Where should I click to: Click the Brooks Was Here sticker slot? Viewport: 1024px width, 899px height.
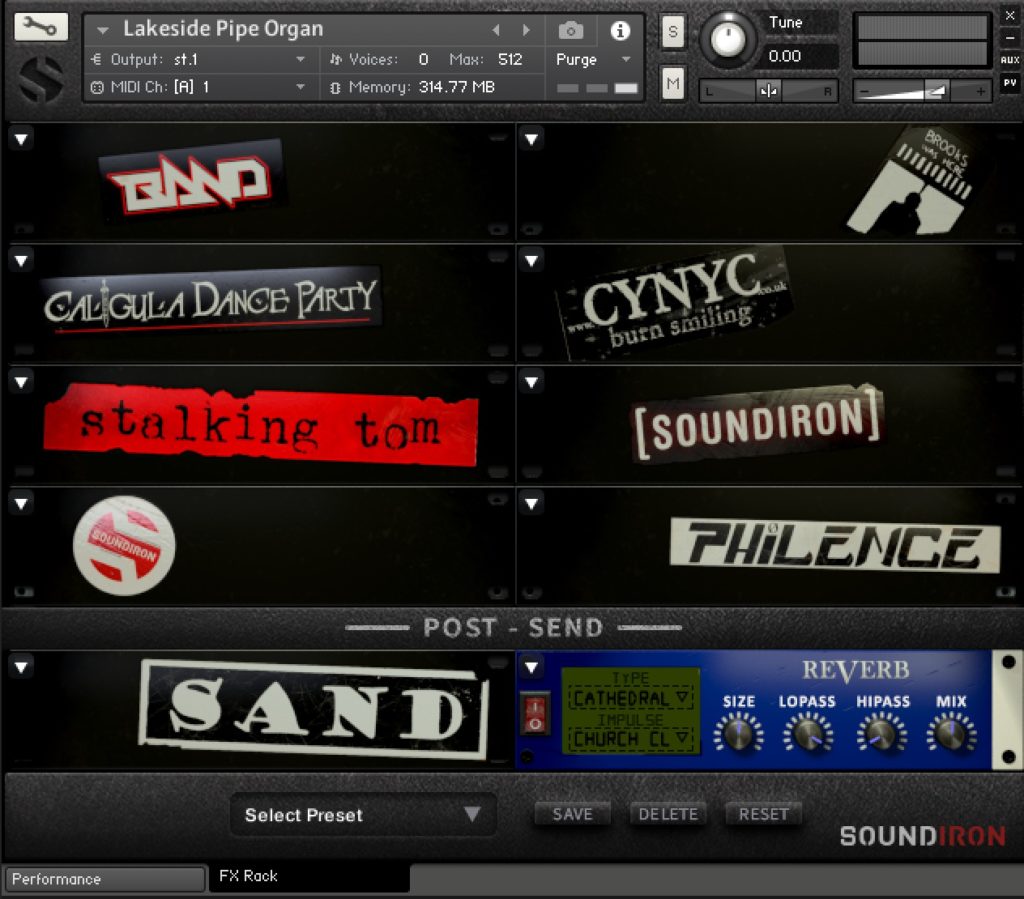click(910, 181)
